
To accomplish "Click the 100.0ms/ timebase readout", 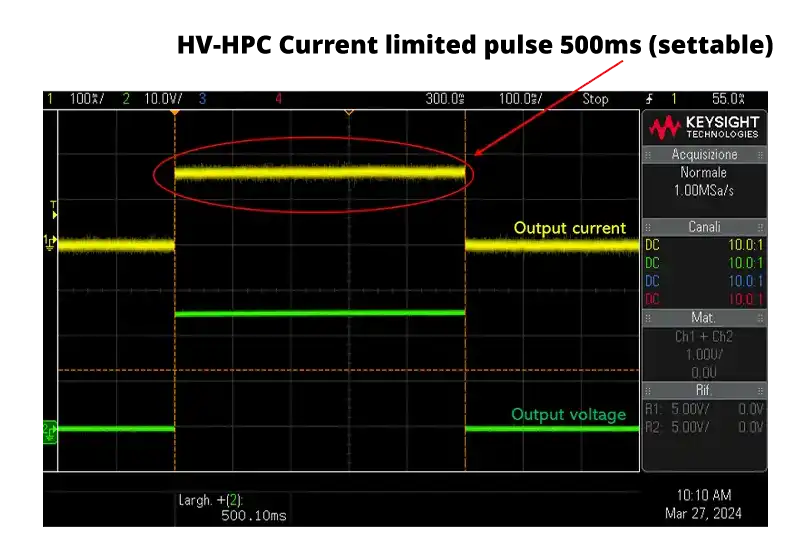I will click(x=520, y=99).
